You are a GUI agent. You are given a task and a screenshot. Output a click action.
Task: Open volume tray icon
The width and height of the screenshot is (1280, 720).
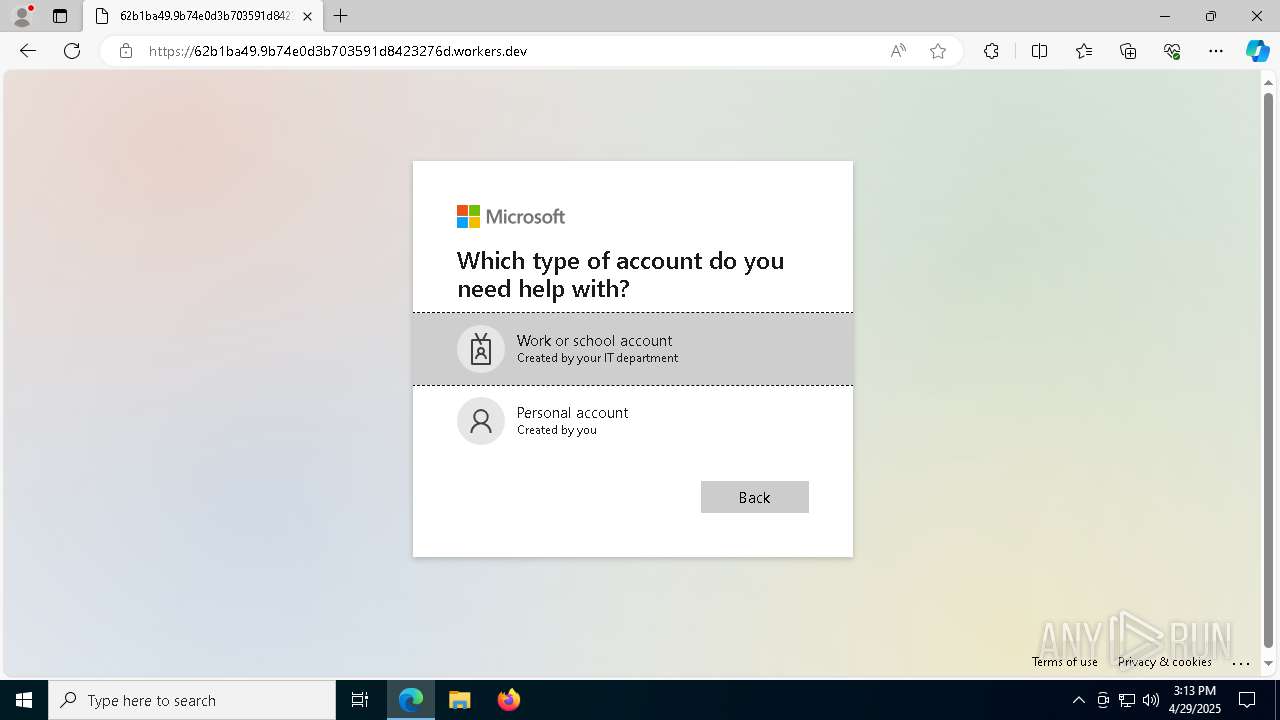coord(1151,700)
